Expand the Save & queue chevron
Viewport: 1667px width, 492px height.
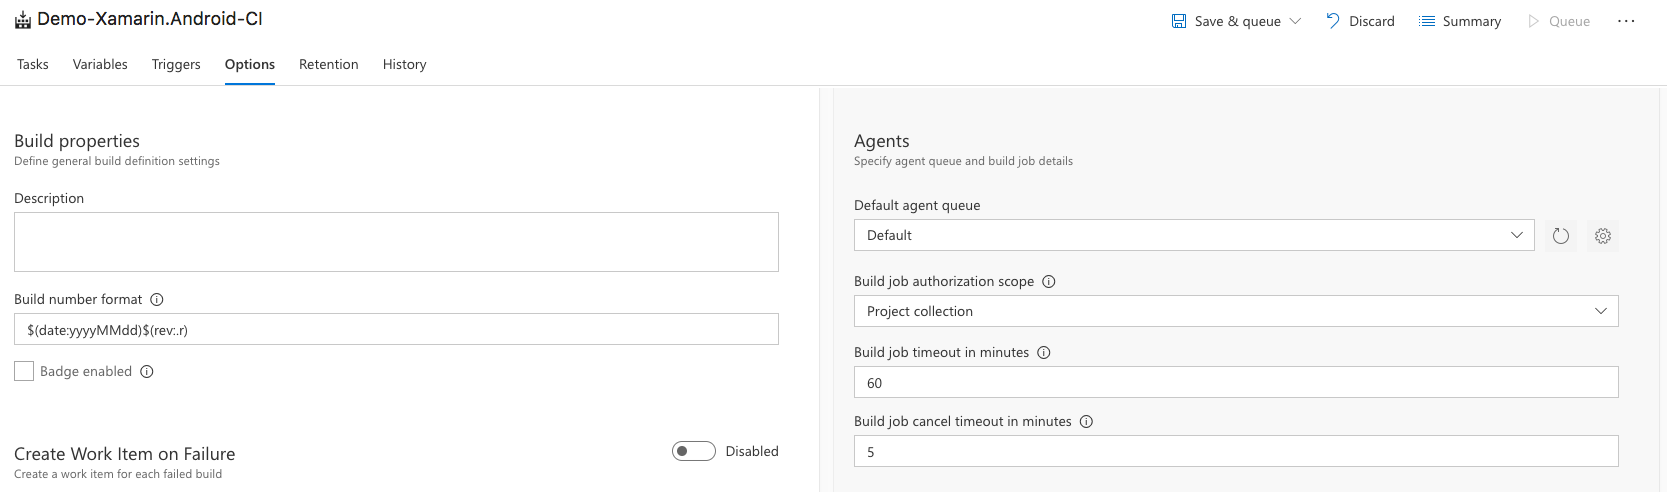(x=1296, y=21)
